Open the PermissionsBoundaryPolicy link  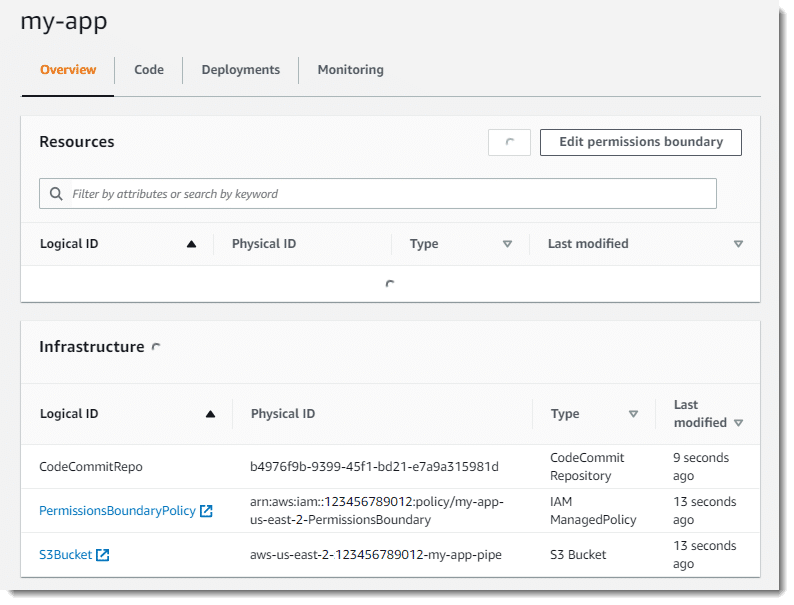(x=117, y=511)
